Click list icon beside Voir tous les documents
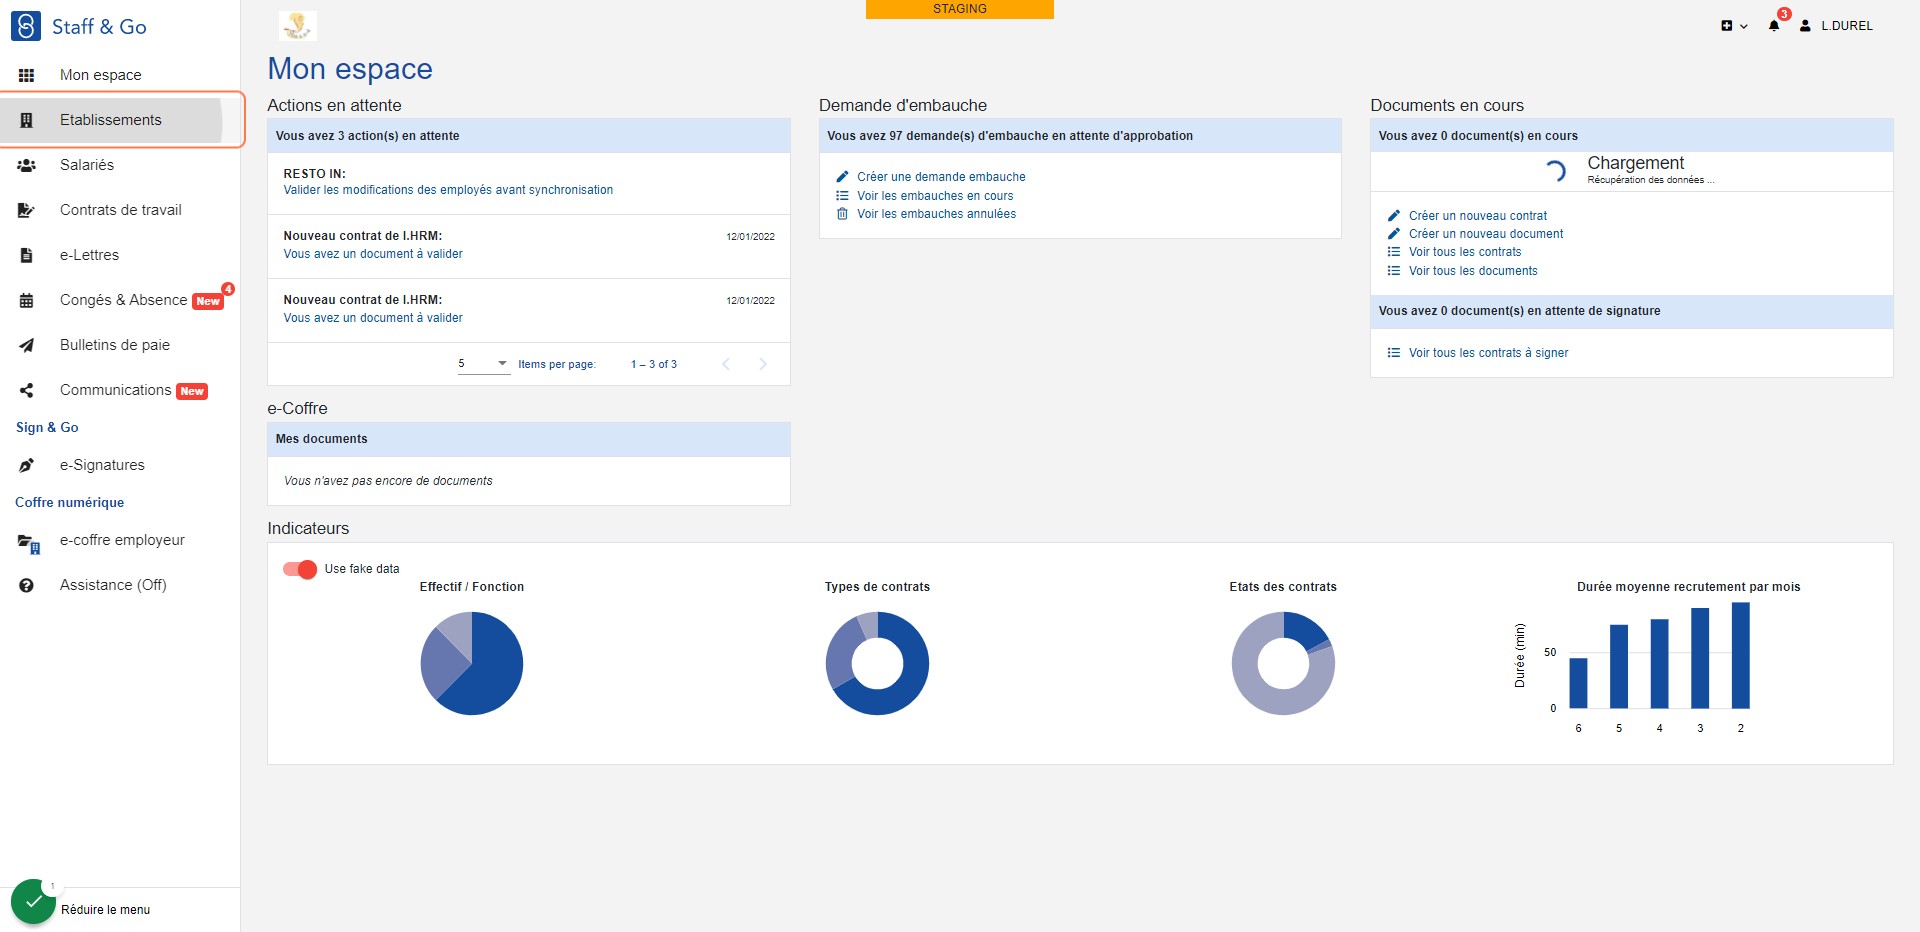Screen dimensions: 1920x932 1394,271
